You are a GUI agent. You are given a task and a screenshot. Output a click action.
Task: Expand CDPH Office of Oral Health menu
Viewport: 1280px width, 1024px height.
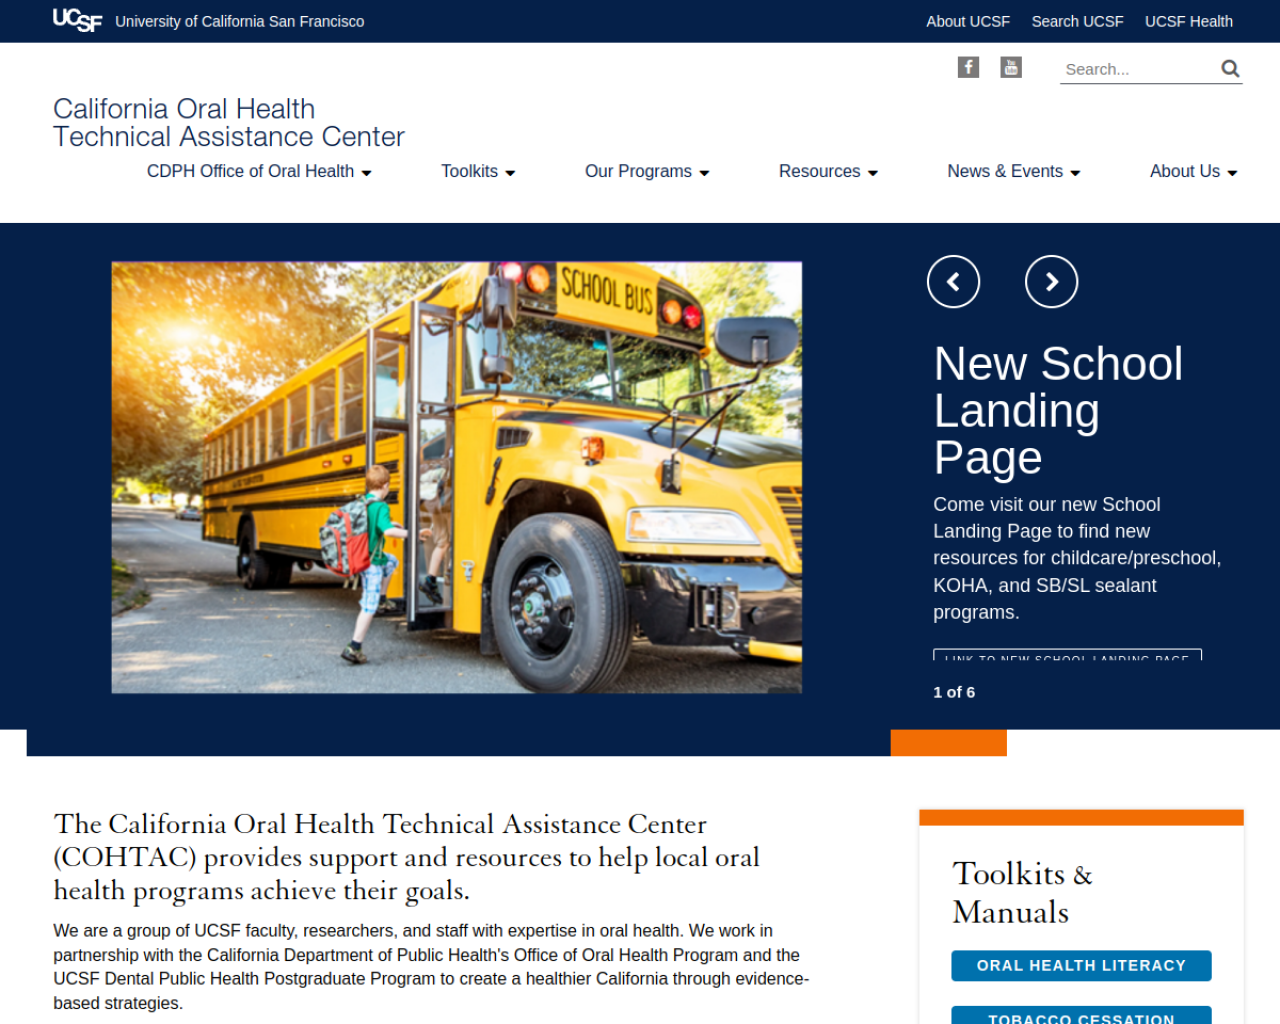point(259,171)
